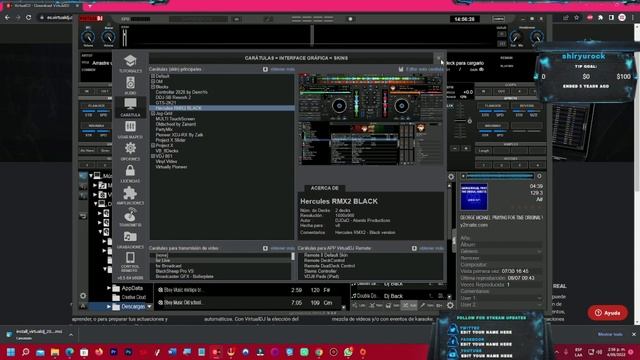640x360 pixels.
Task: Open the Audio settings section
Action: tap(130, 85)
